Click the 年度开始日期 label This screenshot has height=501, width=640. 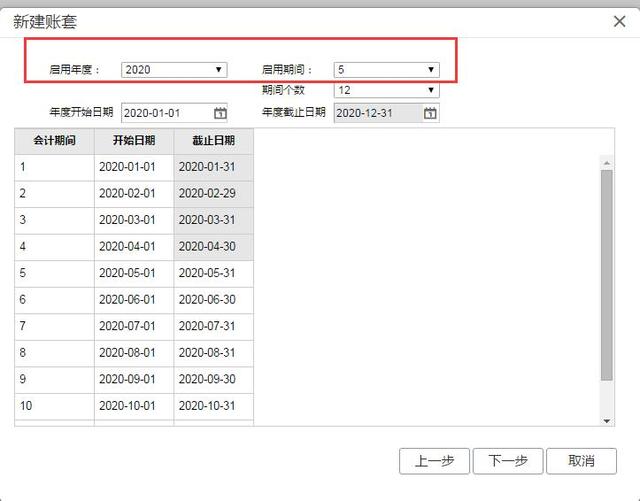coord(81,112)
